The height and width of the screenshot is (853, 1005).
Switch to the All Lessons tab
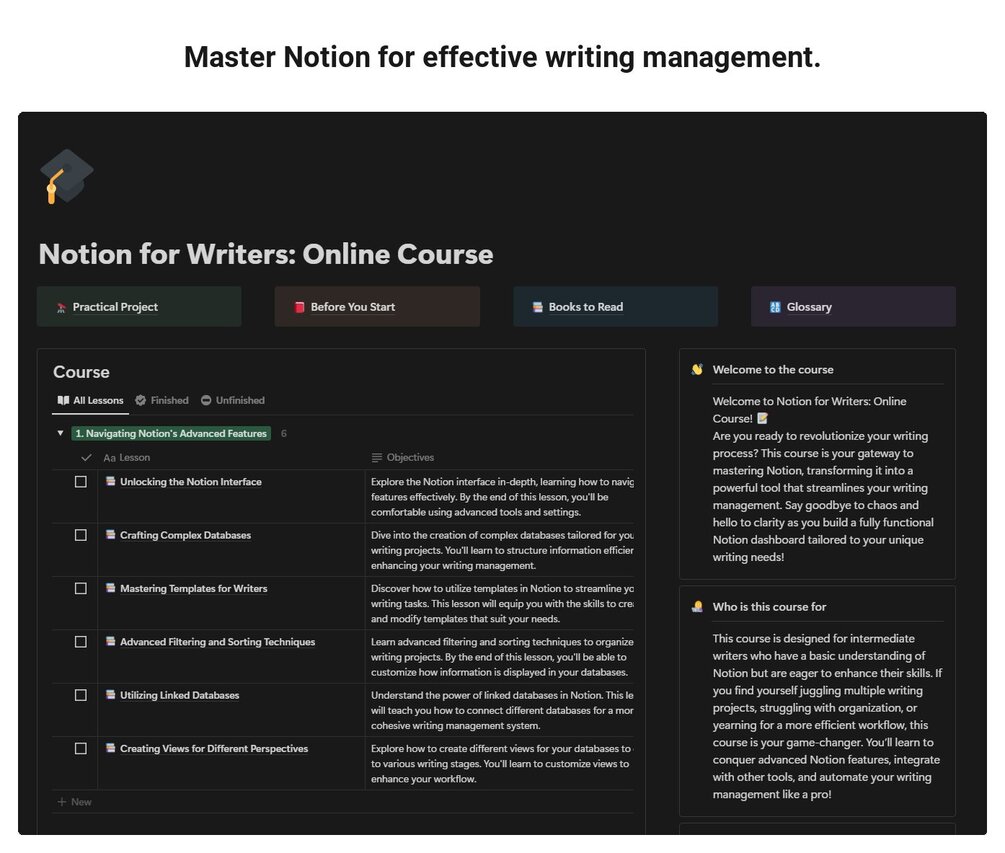(x=90, y=401)
